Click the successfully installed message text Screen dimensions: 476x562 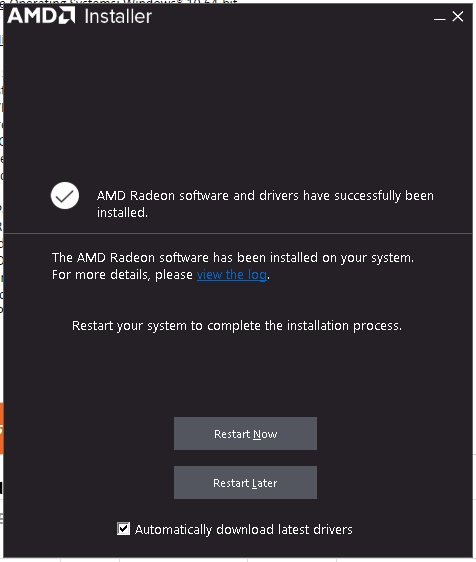click(265, 204)
